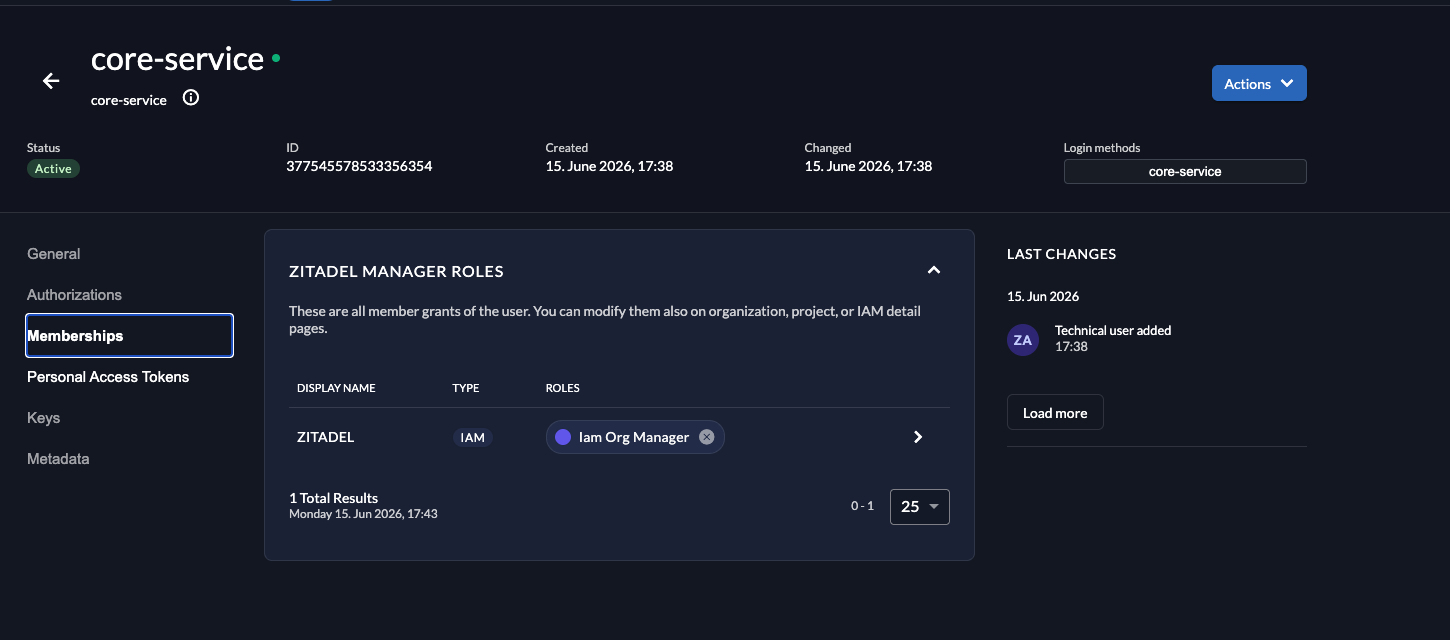Load more changes in Last Changes
1450x640 pixels.
(1055, 413)
